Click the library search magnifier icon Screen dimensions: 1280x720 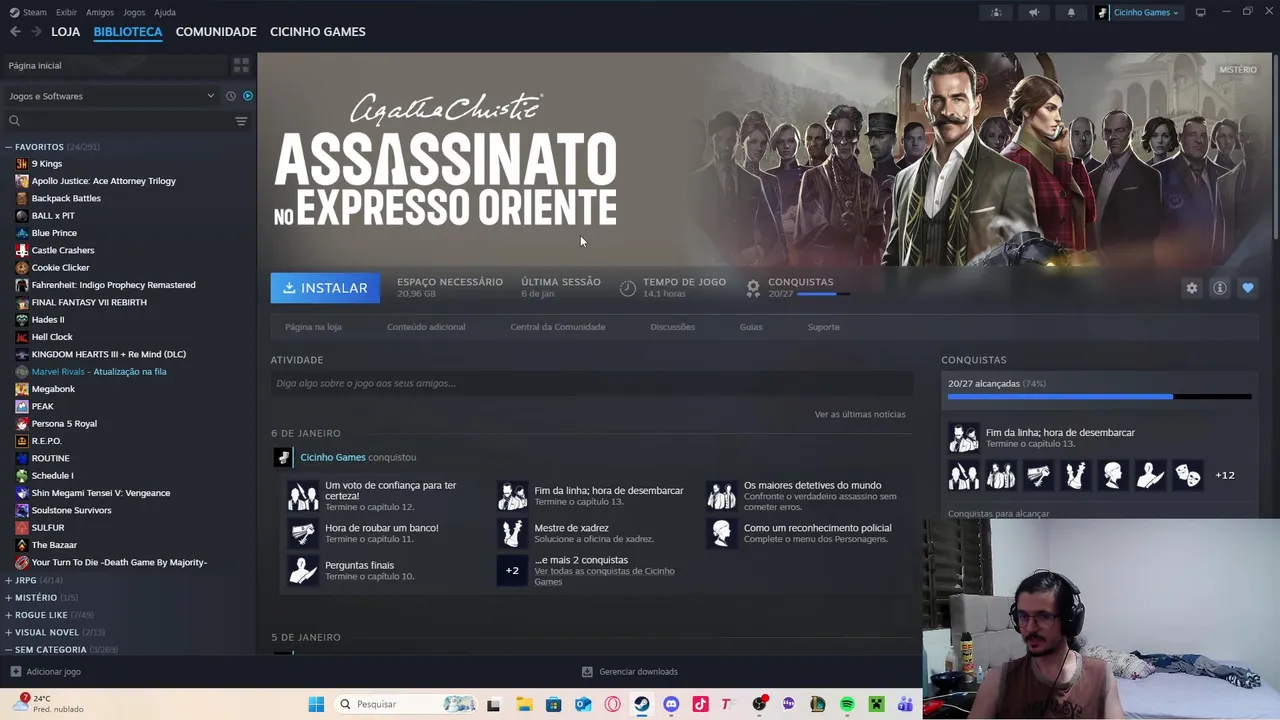(x=14, y=121)
